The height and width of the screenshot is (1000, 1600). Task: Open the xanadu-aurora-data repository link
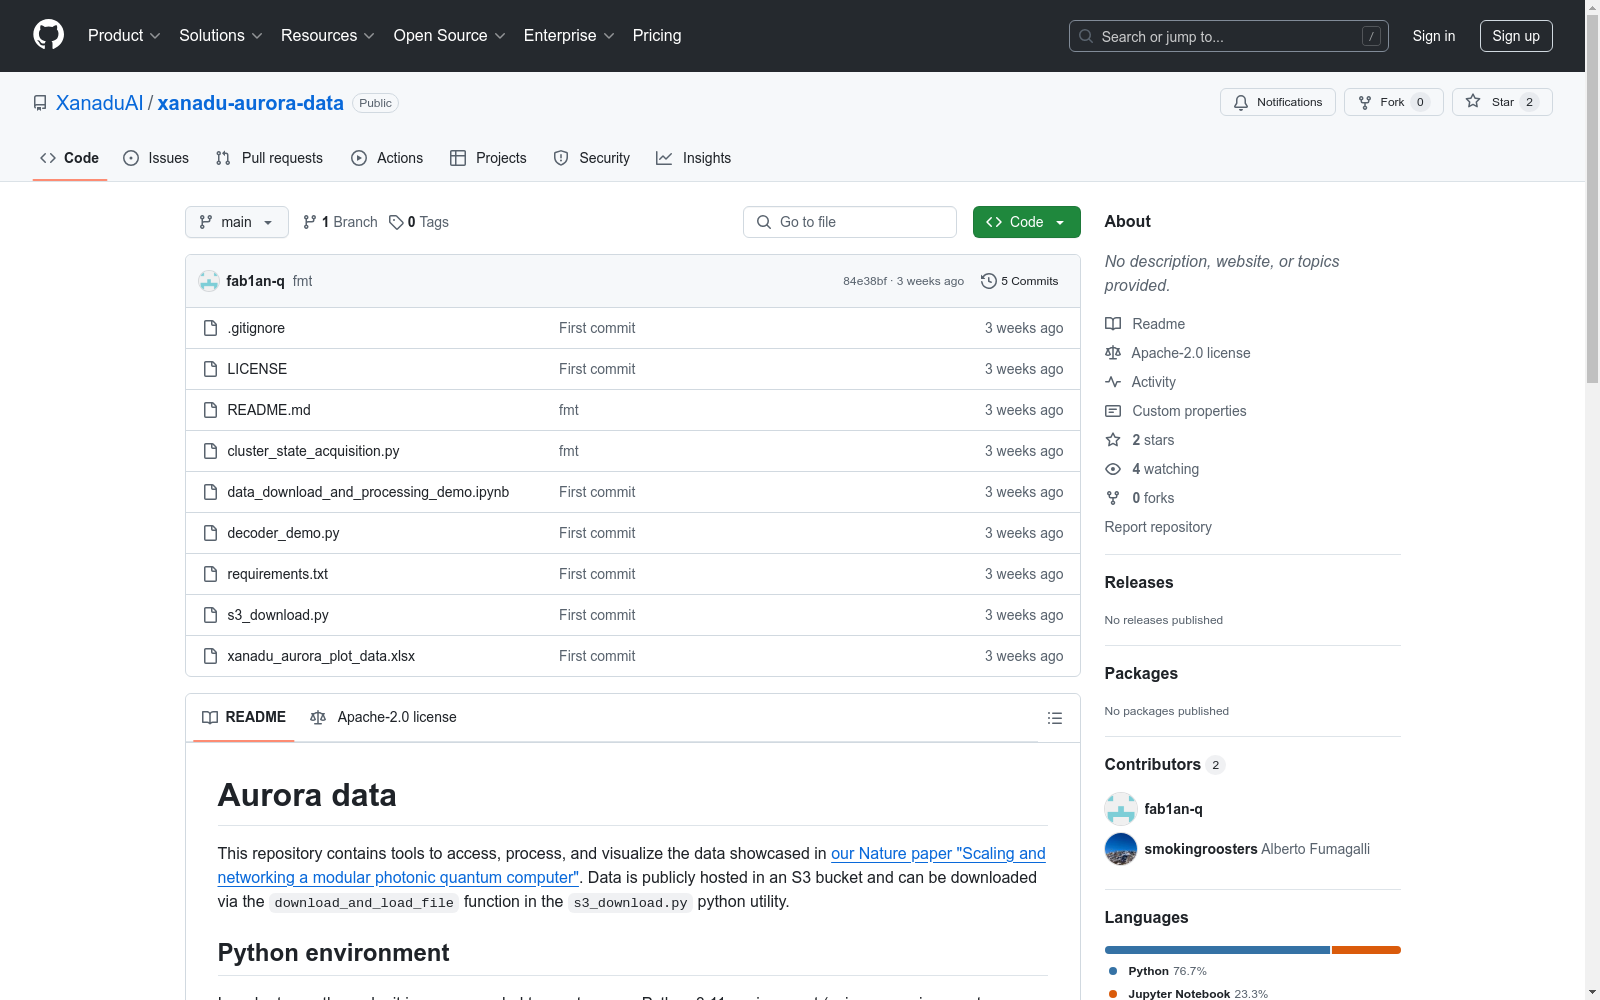(x=251, y=103)
